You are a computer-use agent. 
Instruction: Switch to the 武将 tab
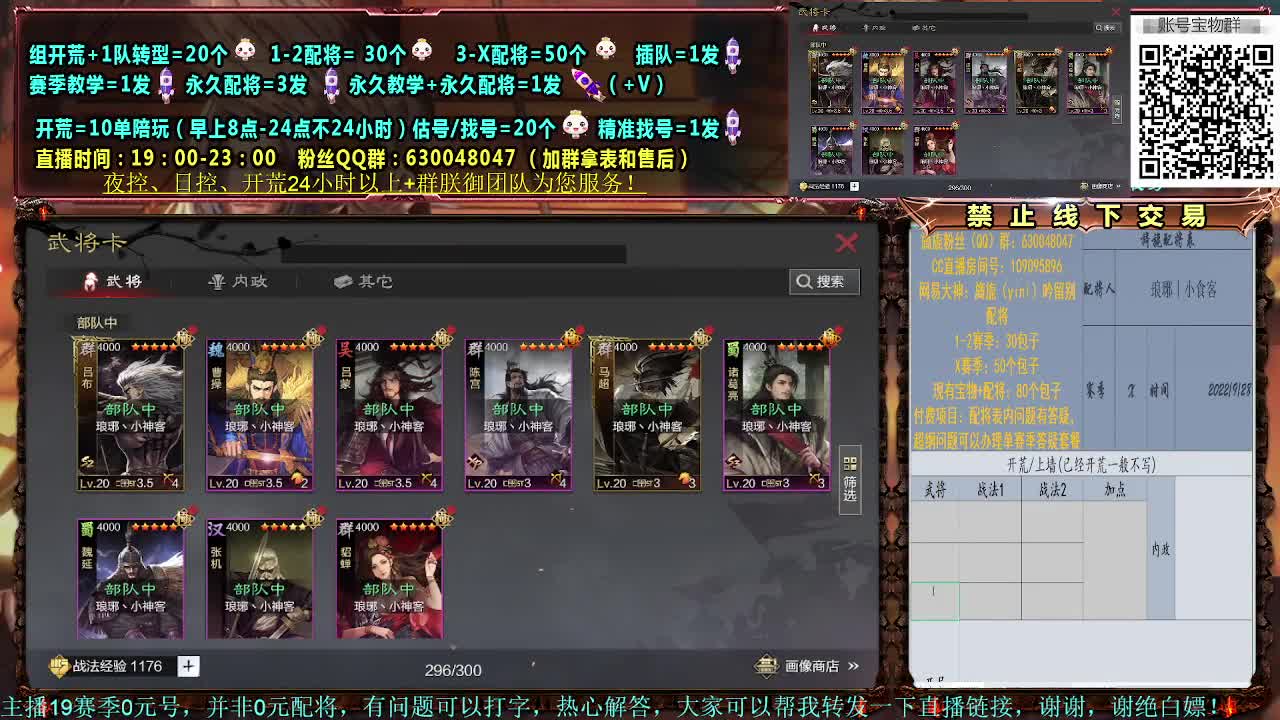(x=113, y=281)
